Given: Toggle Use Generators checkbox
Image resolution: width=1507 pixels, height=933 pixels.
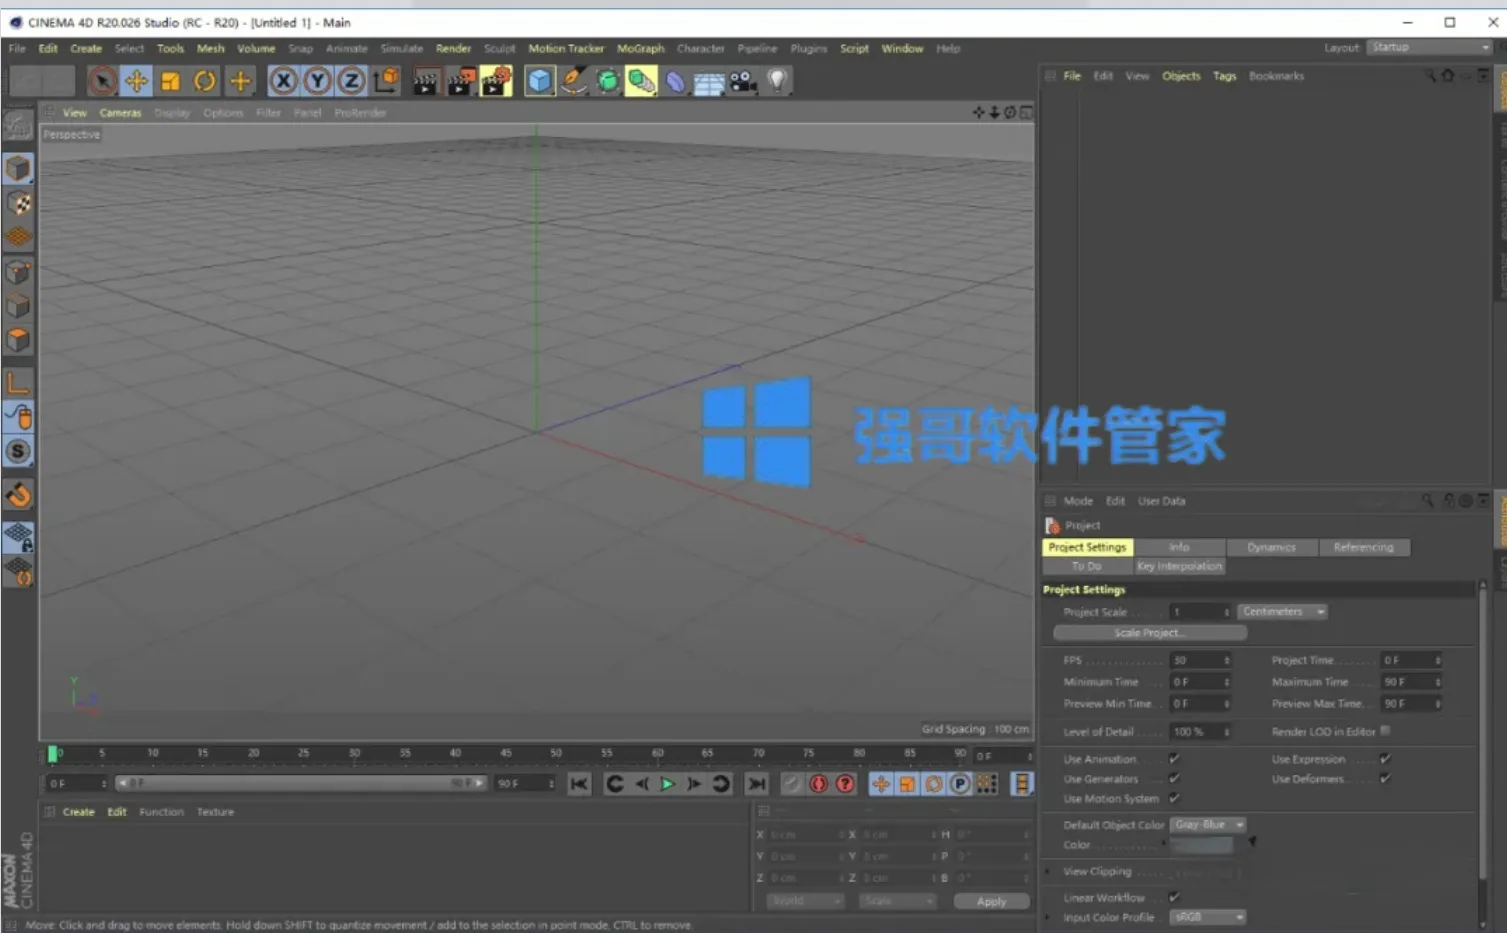Looking at the screenshot, I should coord(1174,778).
